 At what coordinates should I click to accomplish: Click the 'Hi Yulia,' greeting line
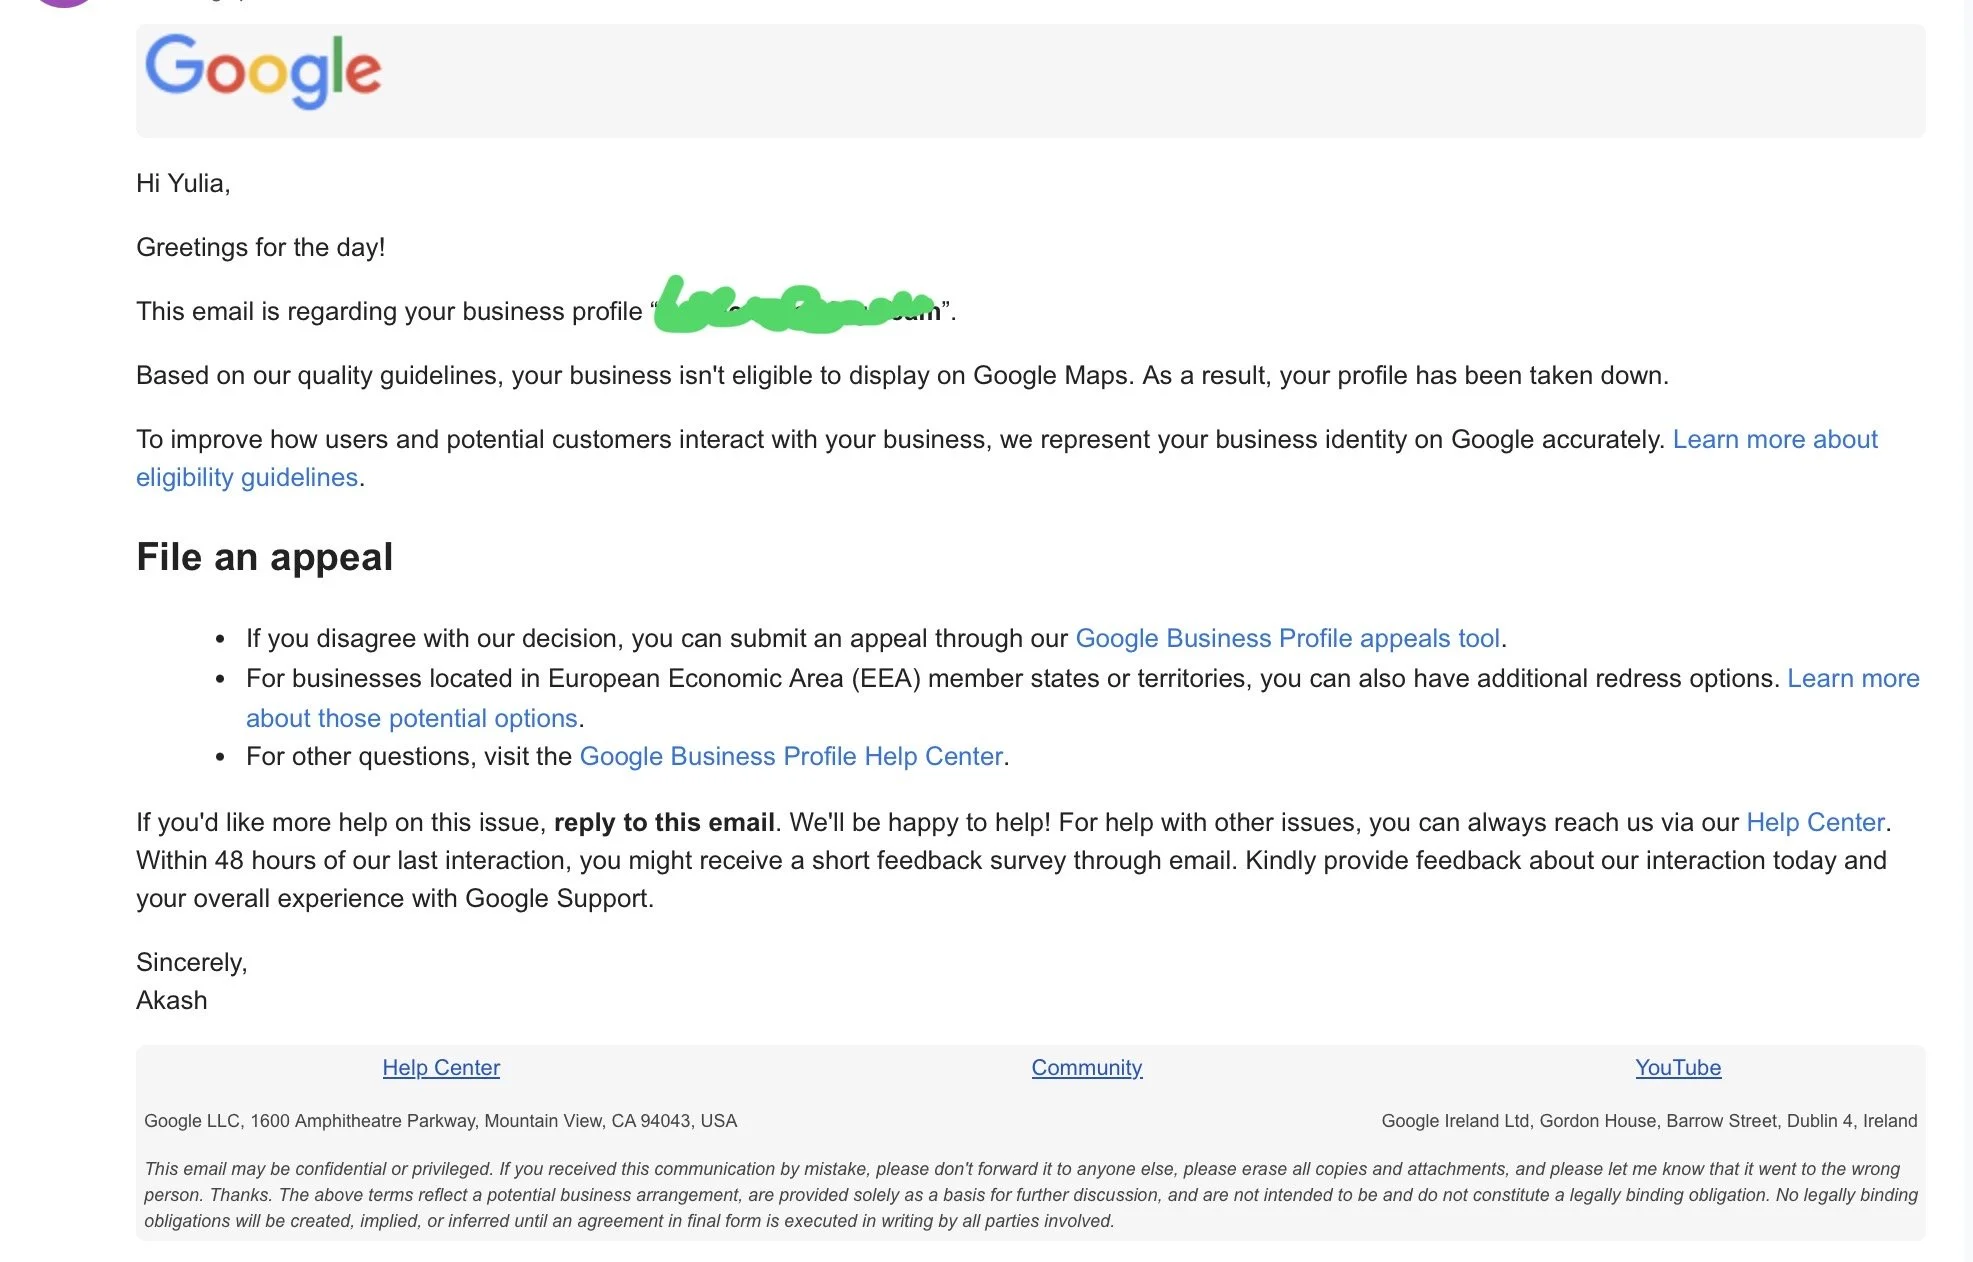[183, 184]
